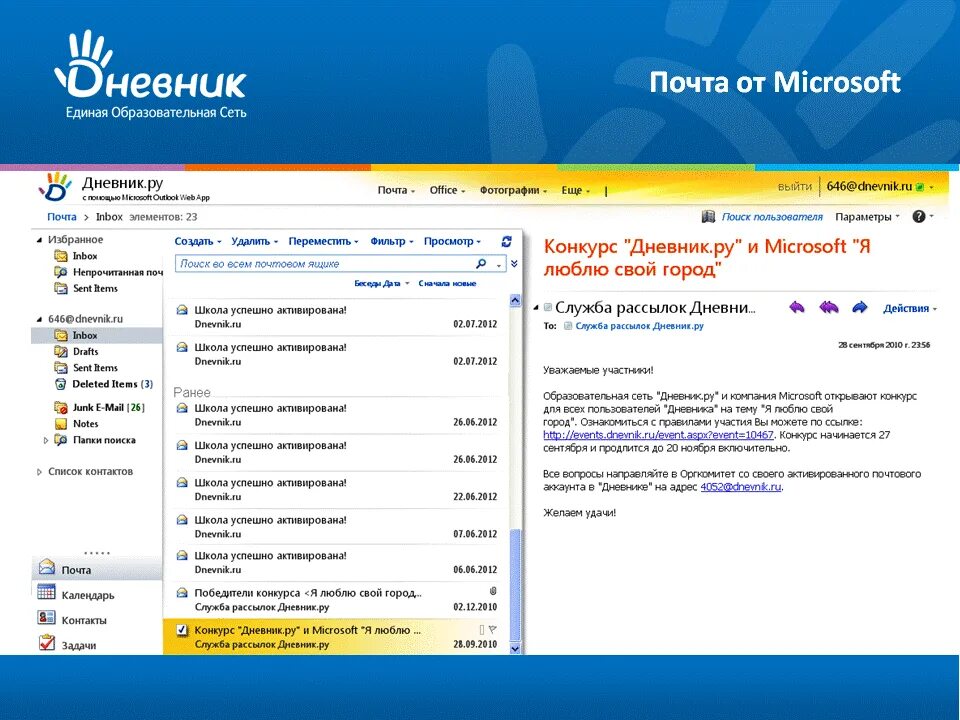Image resolution: width=960 pixels, height=720 pixels.
Task: Open the Фильтр dropdown menu
Action: click(x=389, y=240)
